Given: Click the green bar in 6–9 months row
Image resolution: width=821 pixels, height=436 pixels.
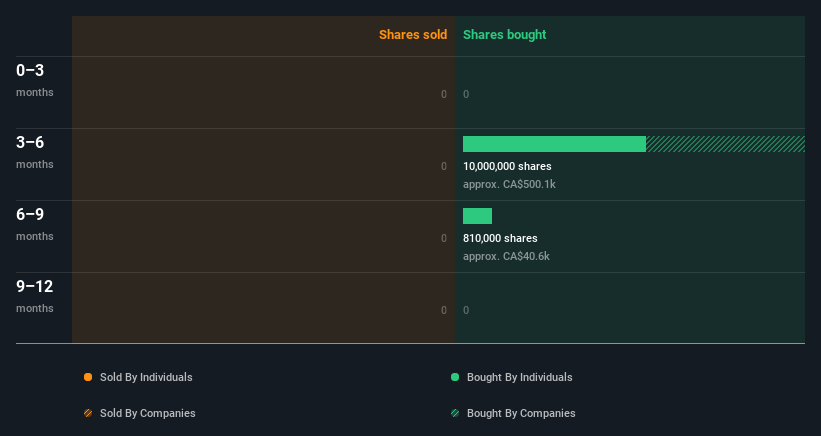Looking at the screenshot, I should pos(478,216).
